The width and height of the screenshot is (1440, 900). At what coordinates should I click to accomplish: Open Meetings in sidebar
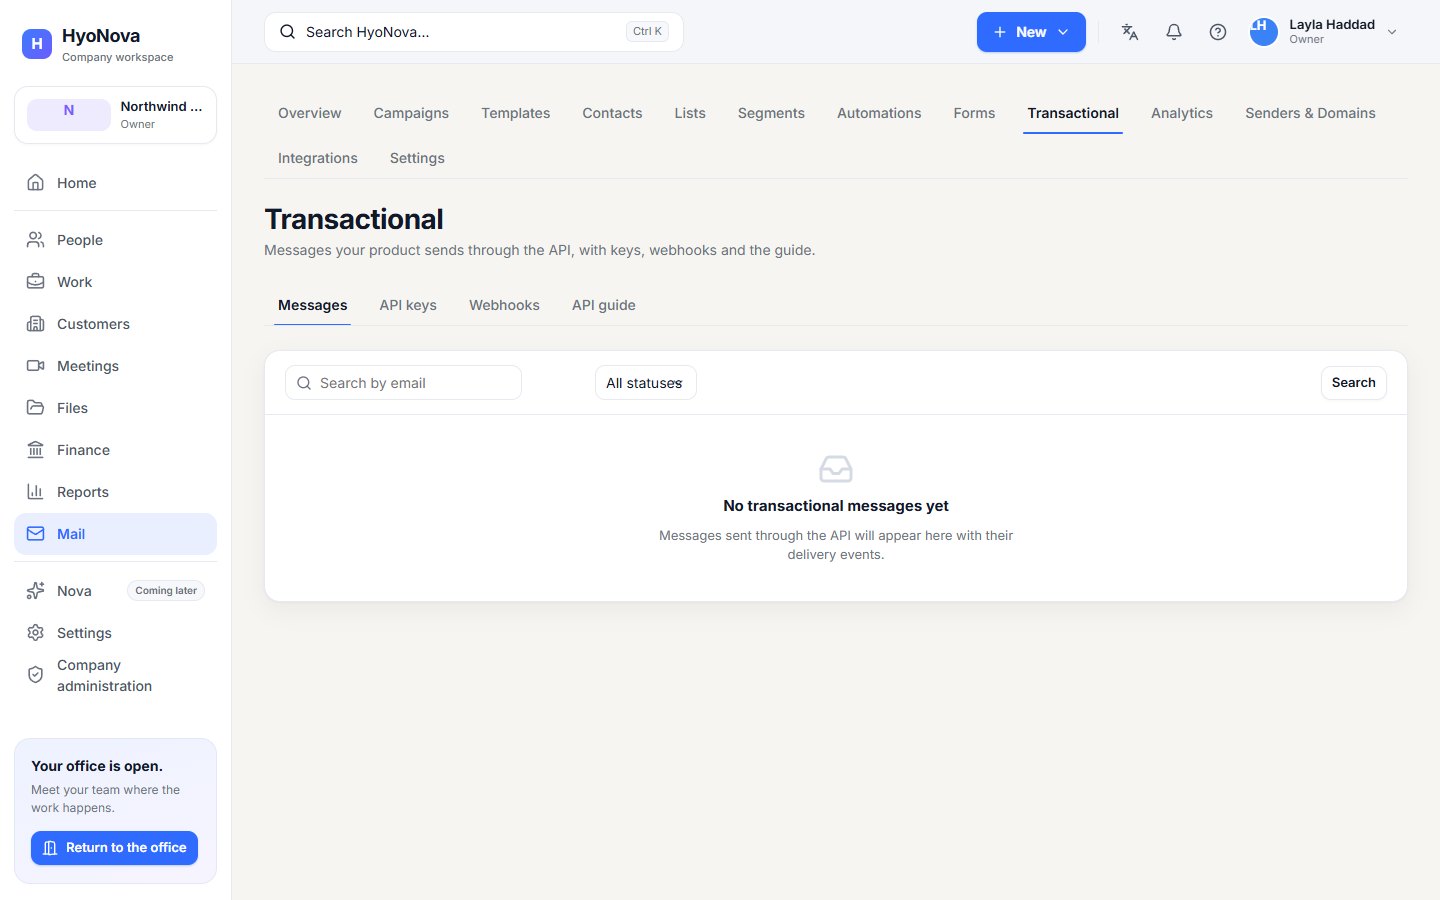pyautogui.click(x=115, y=366)
